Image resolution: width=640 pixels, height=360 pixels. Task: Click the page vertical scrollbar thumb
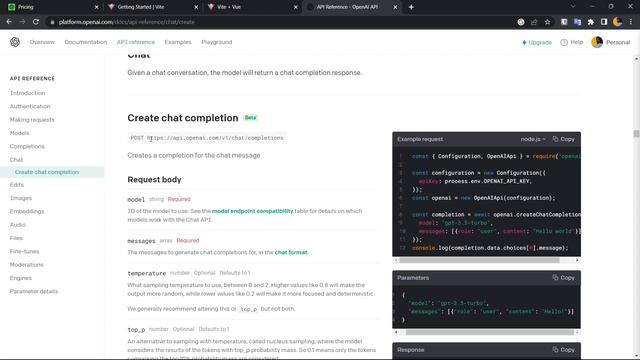point(636,134)
